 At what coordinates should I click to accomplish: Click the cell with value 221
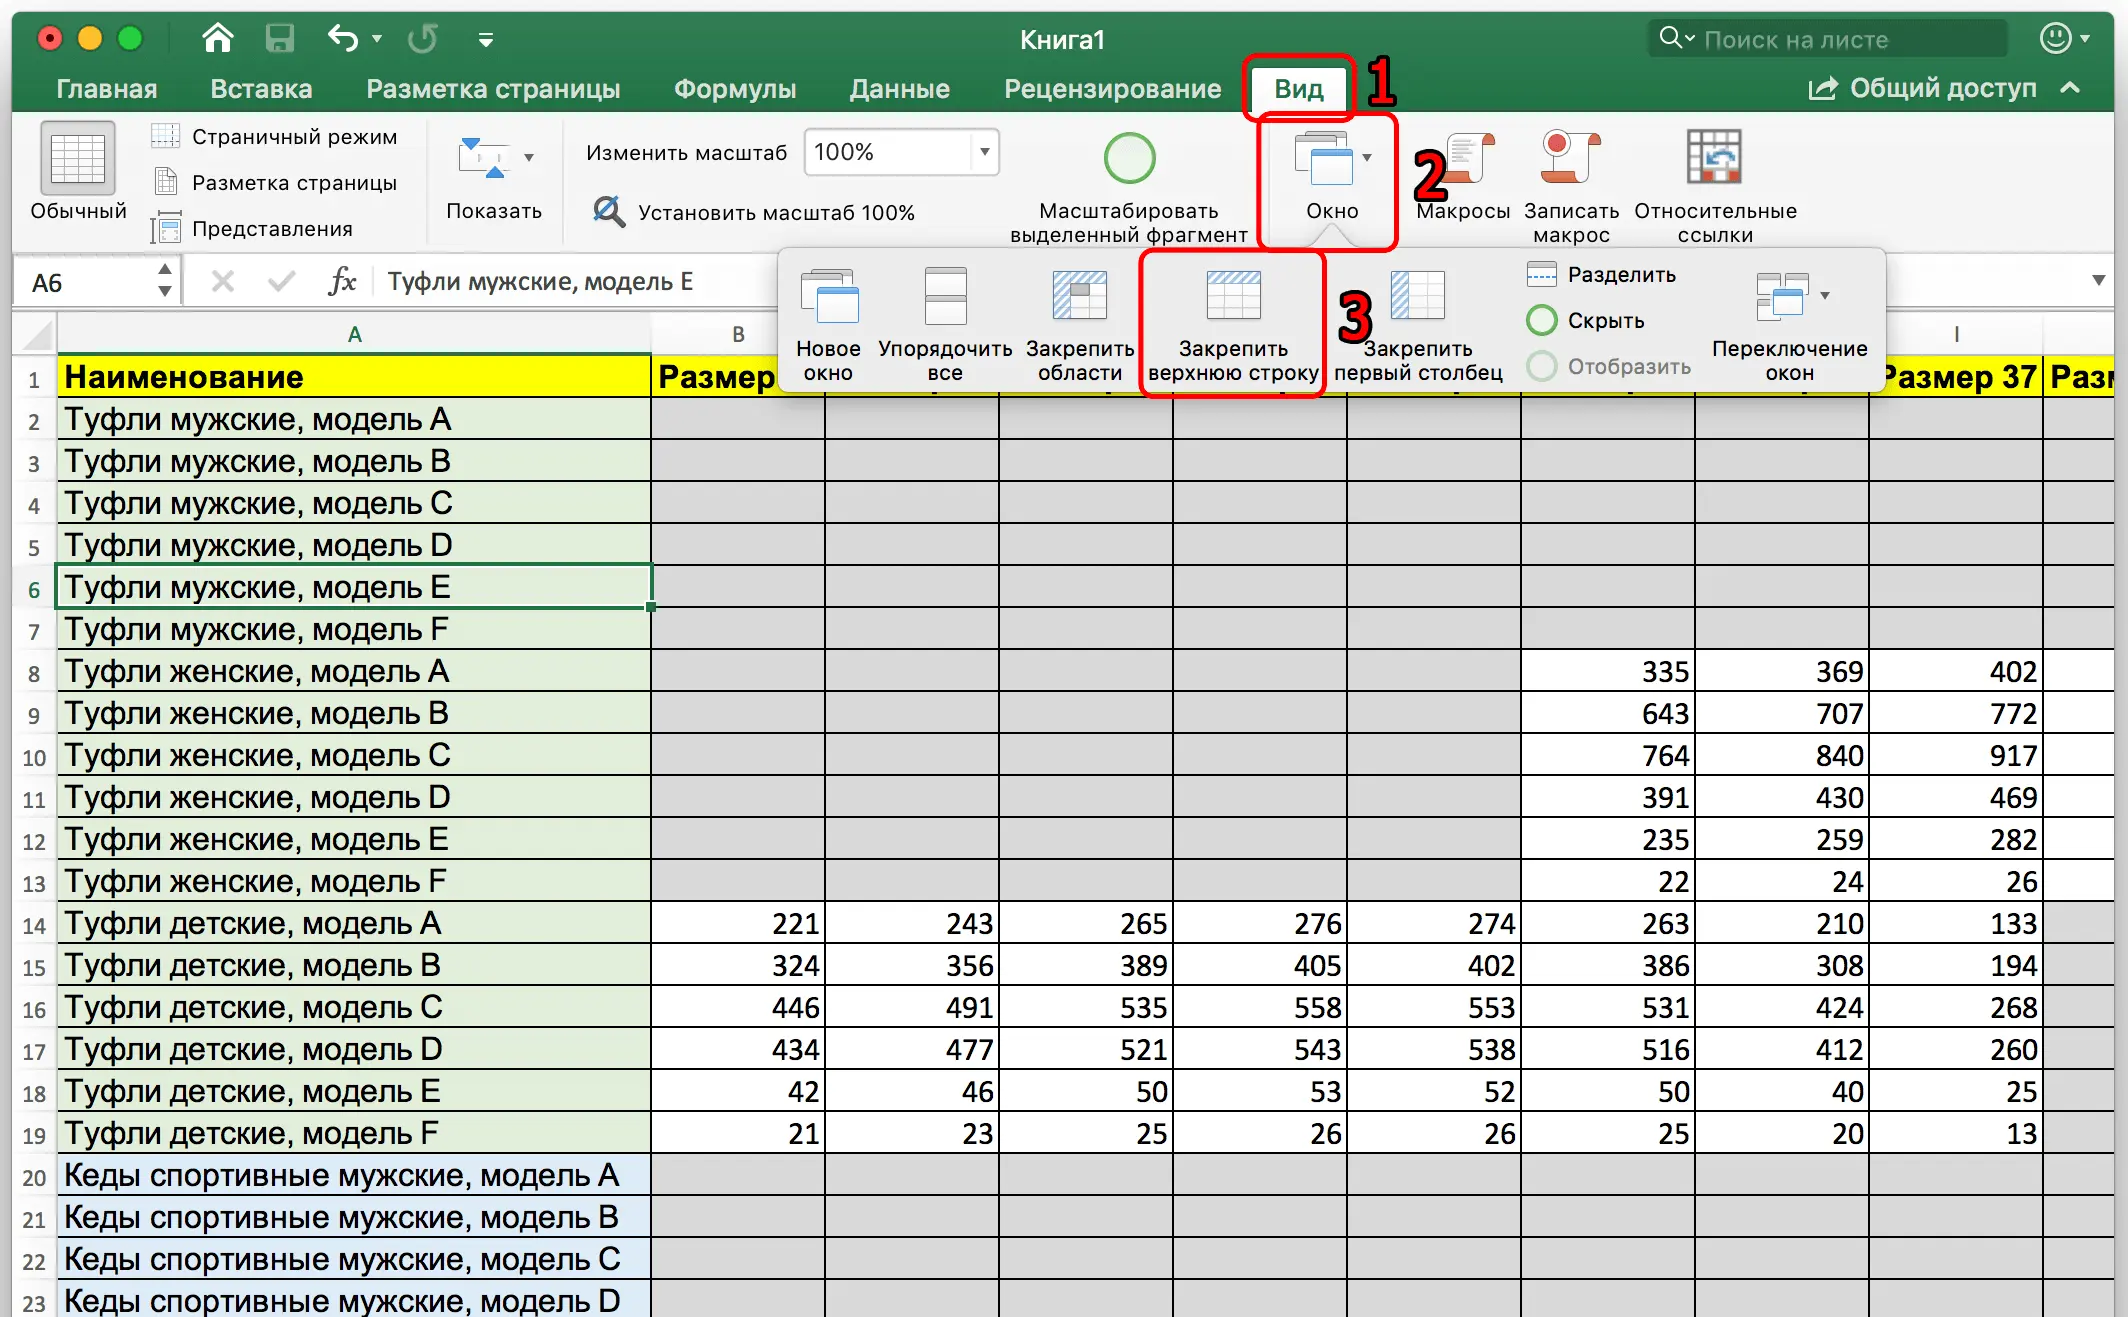pyautogui.click(x=738, y=923)
